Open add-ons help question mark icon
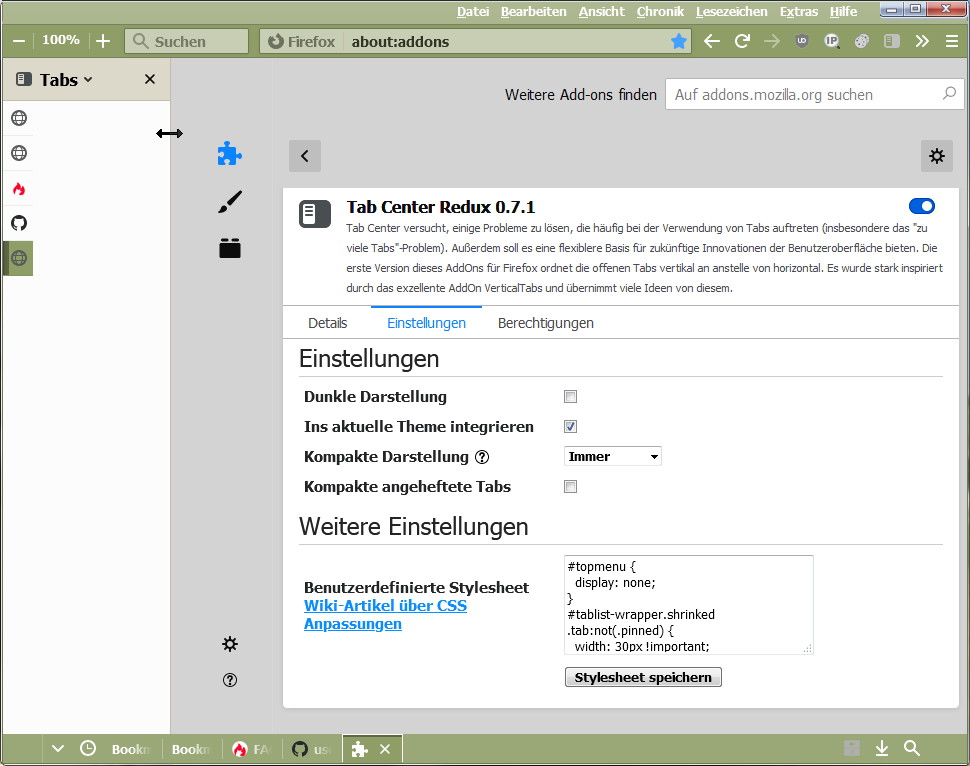Image resolution: width=970 pixels, height=766 pixels. (230, 680)
